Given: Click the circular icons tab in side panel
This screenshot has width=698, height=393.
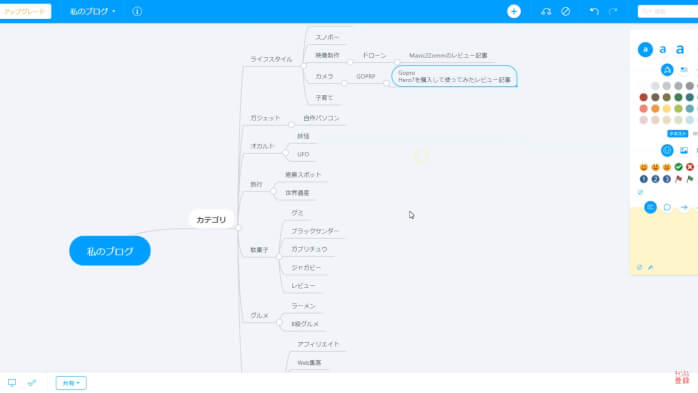Looking at the screenshot, I should 667,150.
